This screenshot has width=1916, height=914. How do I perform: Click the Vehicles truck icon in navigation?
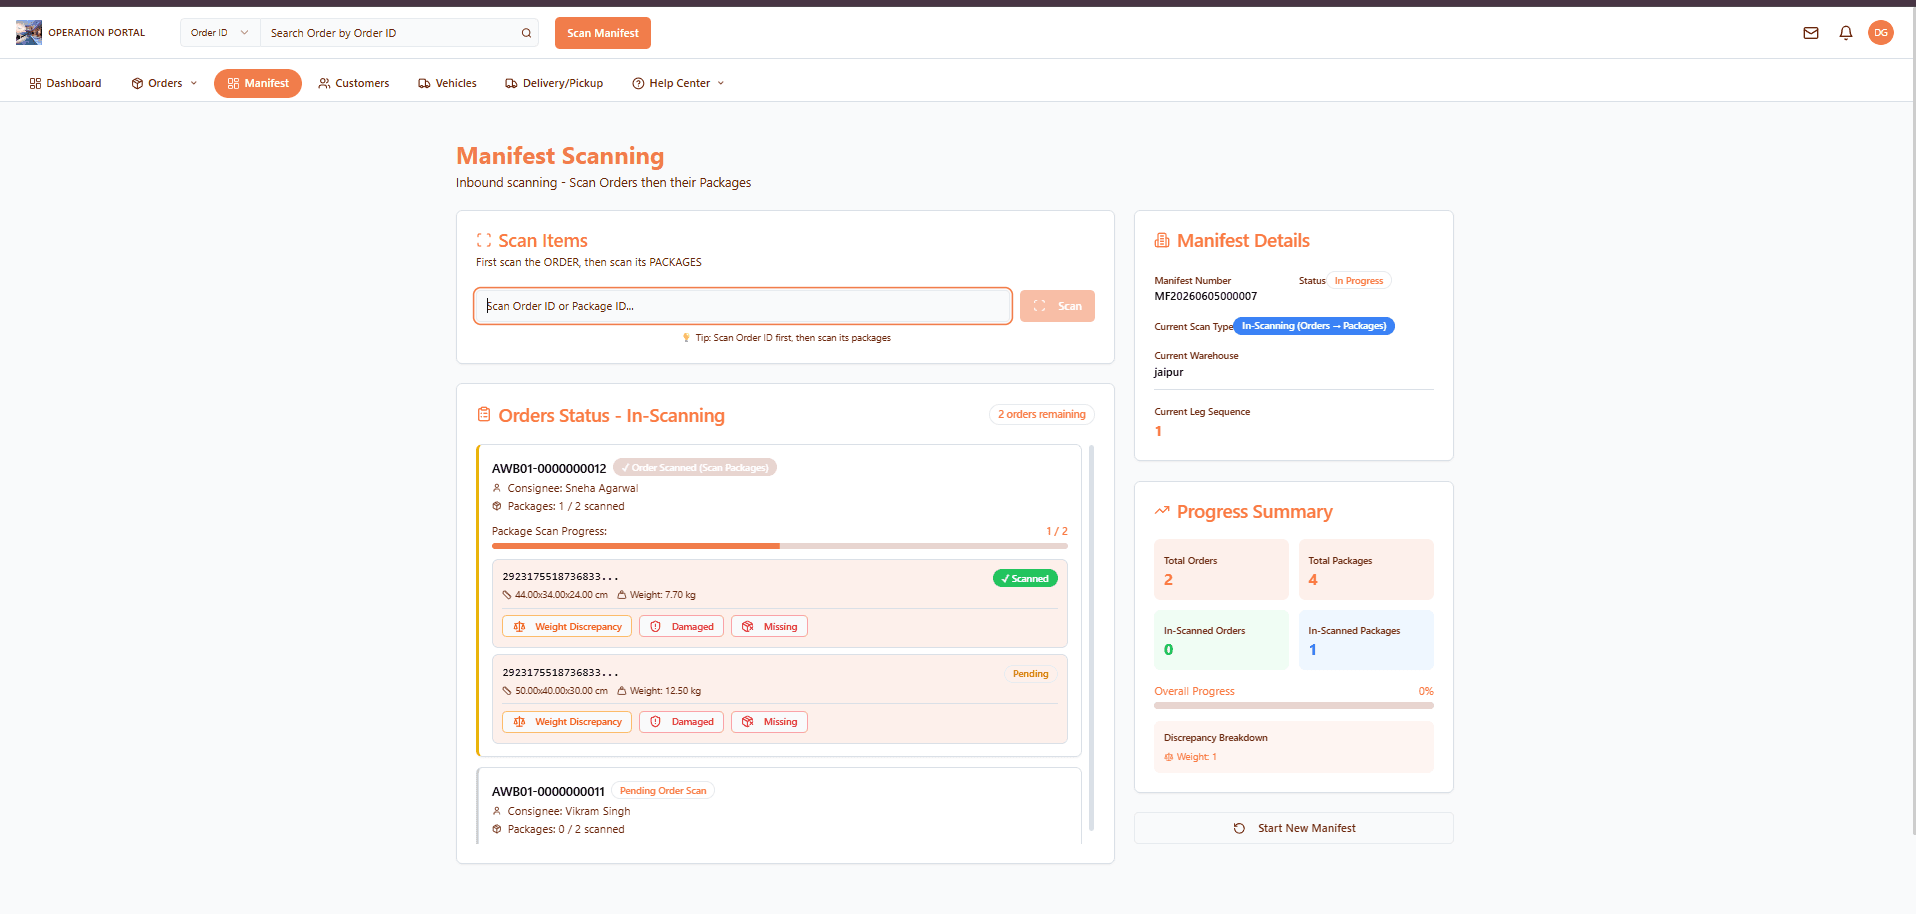[424, 84]
